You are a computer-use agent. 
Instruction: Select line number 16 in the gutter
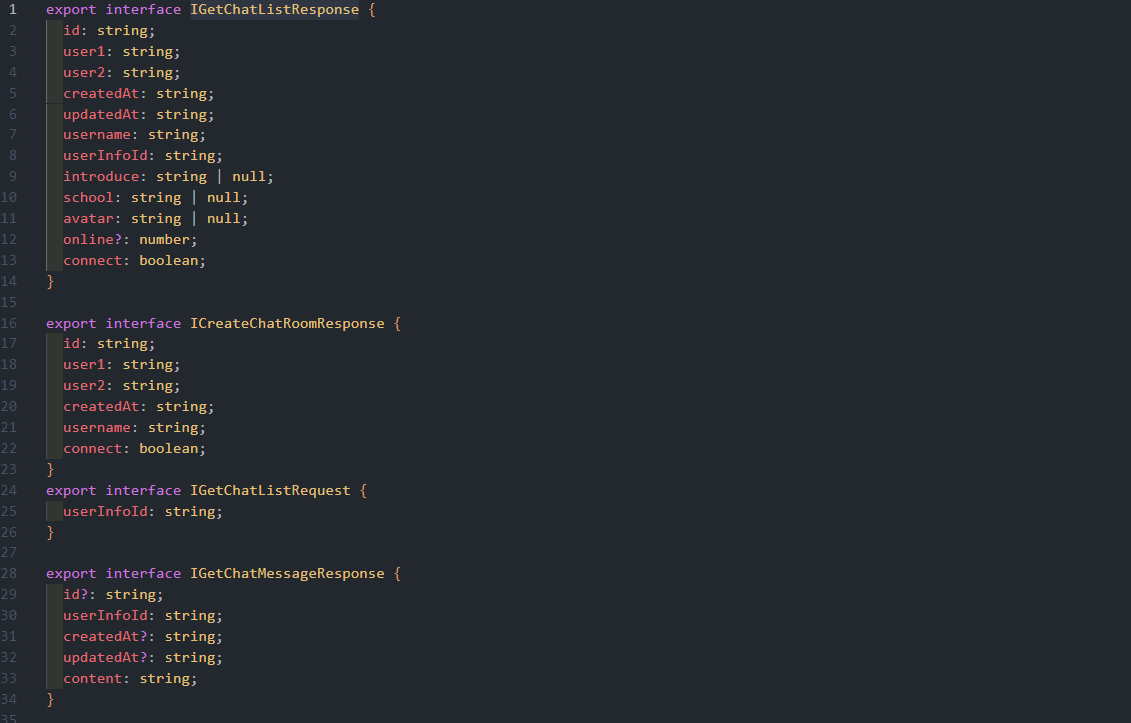click(x=10, y=323)
